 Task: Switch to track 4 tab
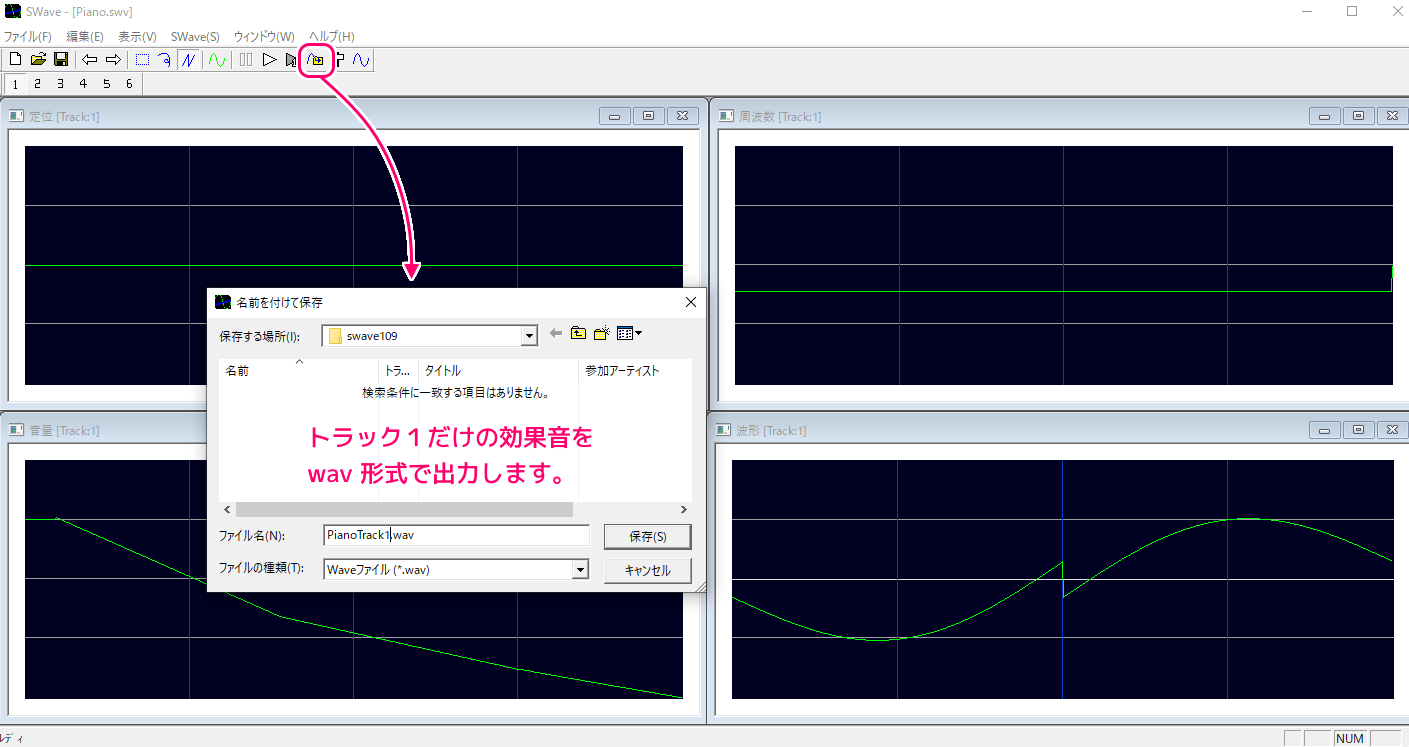coord(83,84)
